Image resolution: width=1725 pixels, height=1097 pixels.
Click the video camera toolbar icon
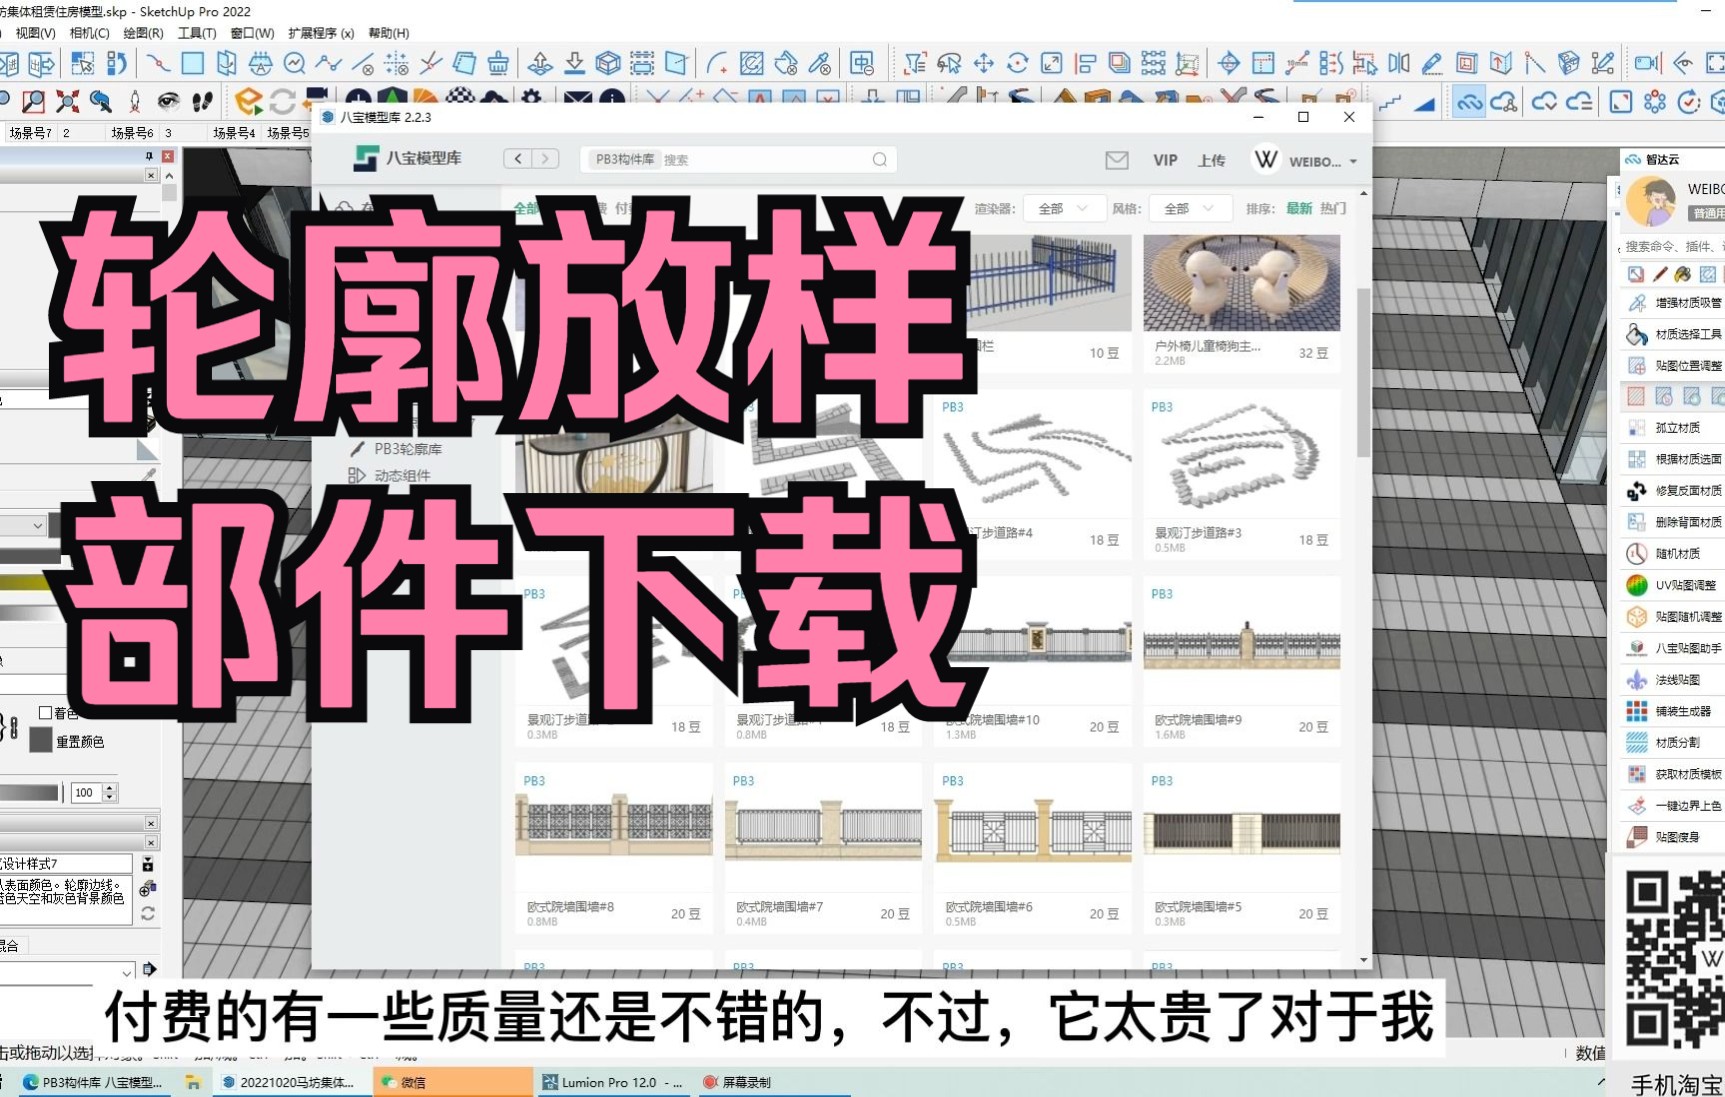click(1646, 64)
